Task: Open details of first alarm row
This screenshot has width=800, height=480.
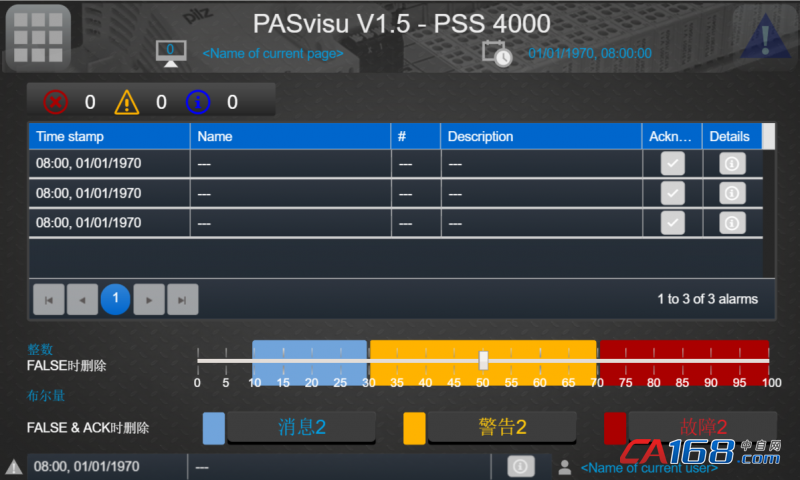Action: 732,164
